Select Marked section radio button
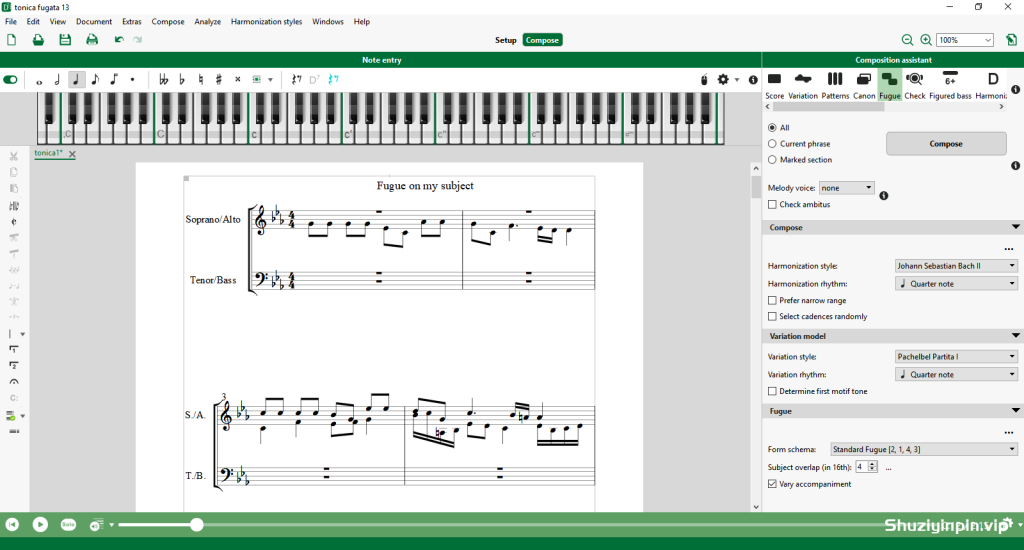The image size is (1024, 550). point(772,159)
